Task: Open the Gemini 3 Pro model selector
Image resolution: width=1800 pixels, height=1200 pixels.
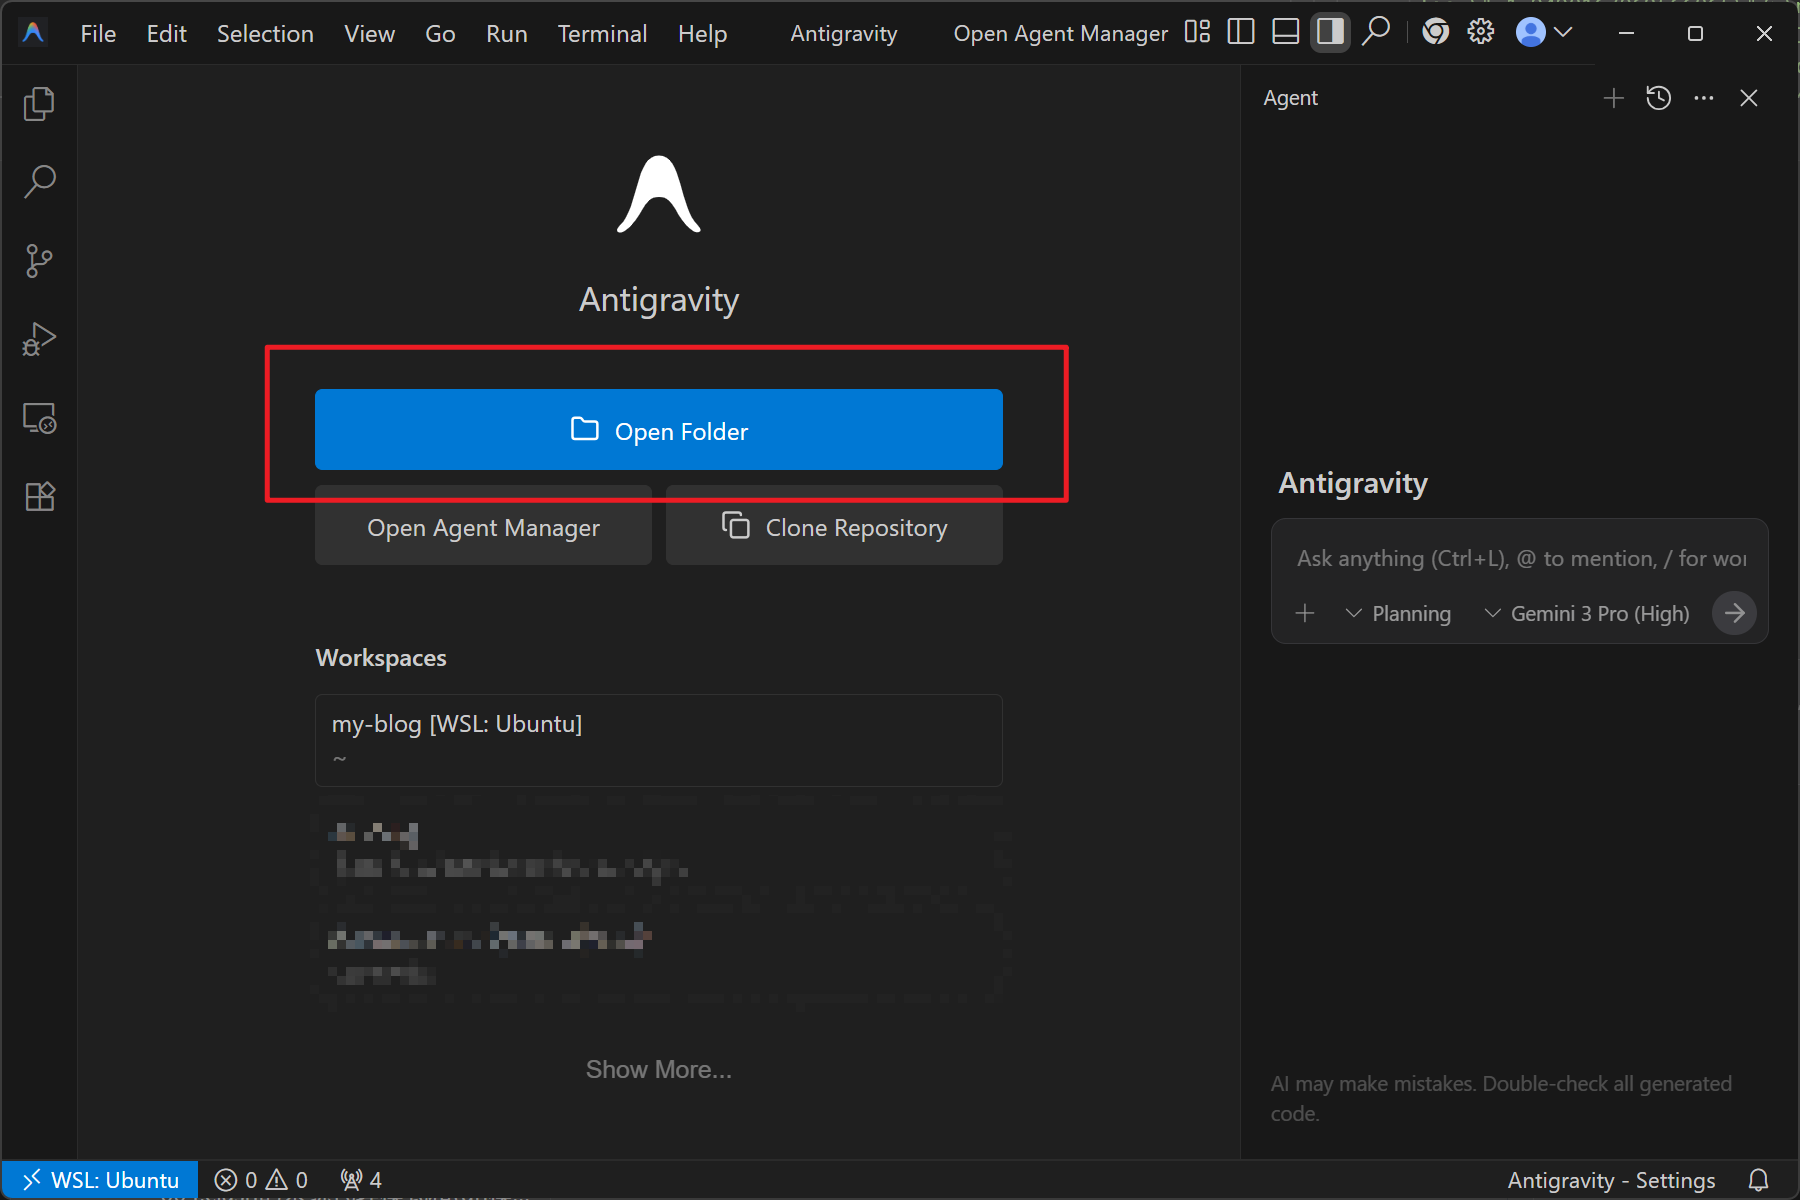Action: click(1588, 613)
